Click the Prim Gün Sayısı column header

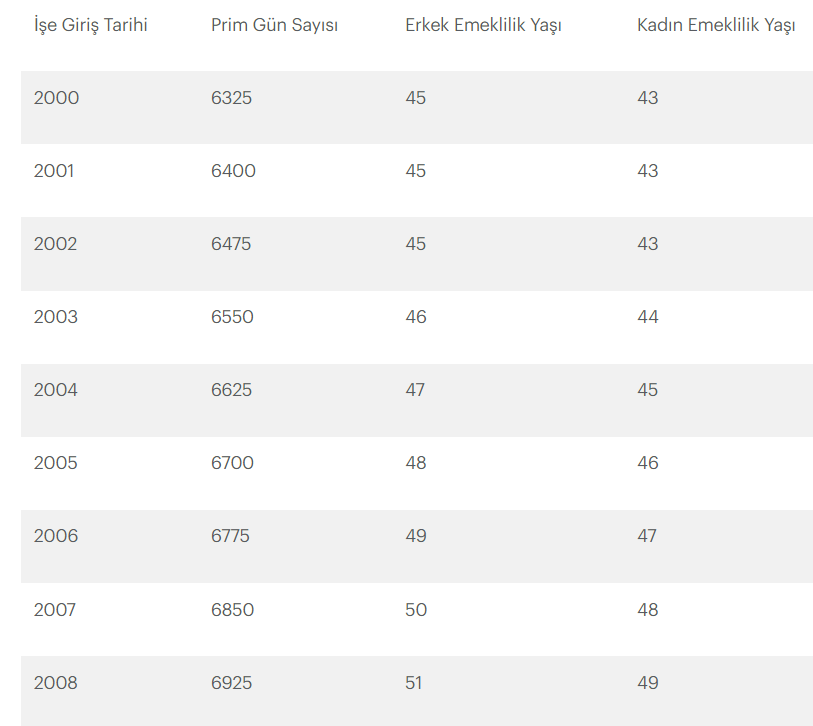[274, 25]
